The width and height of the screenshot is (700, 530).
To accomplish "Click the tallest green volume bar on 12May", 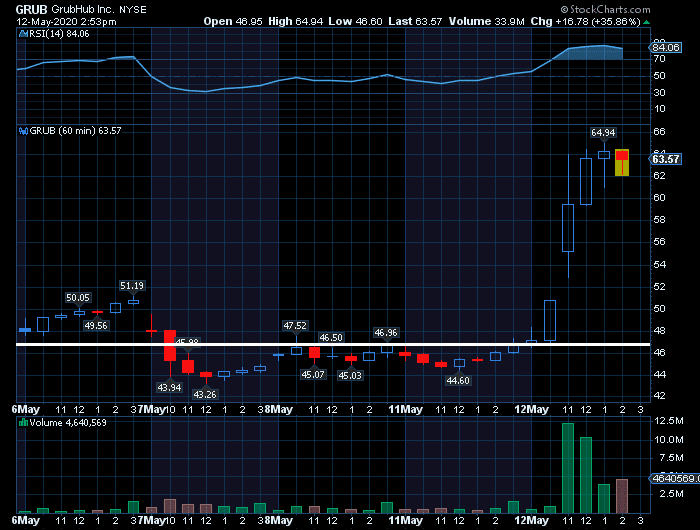I will pyautogui.click(x=568, y=468).
